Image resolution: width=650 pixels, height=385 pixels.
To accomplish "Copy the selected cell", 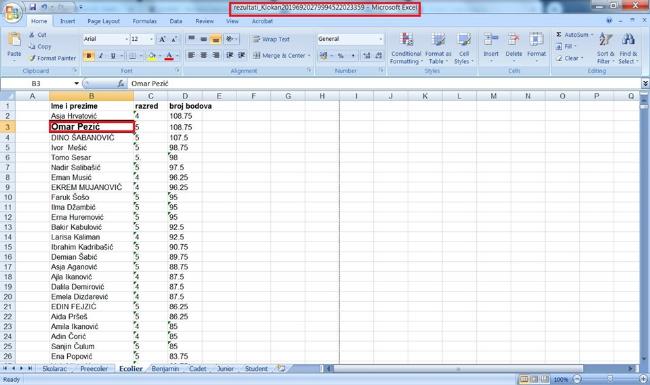I will [40, 47].
